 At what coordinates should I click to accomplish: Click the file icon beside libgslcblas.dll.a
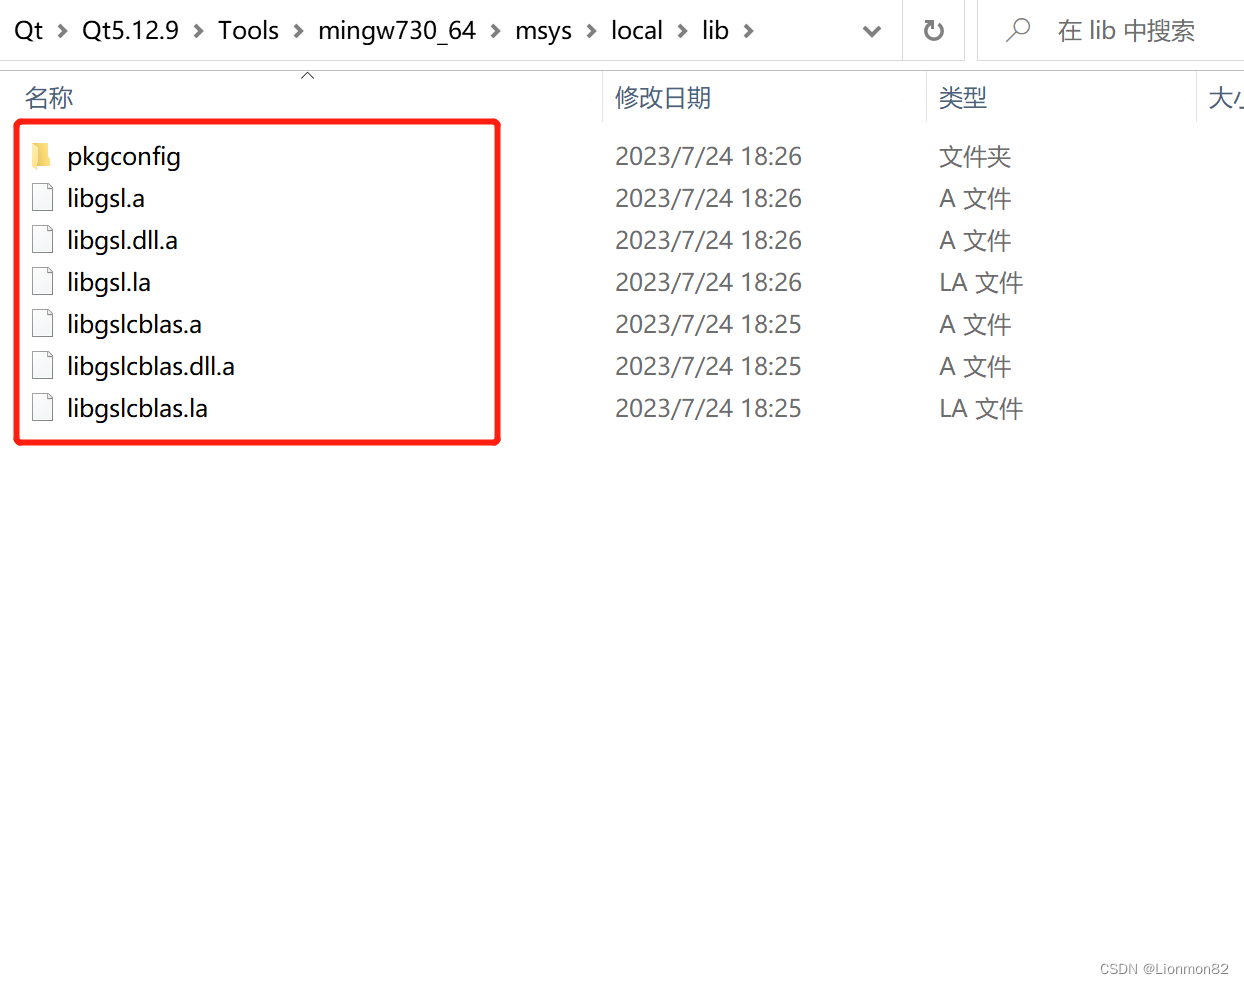42,365
